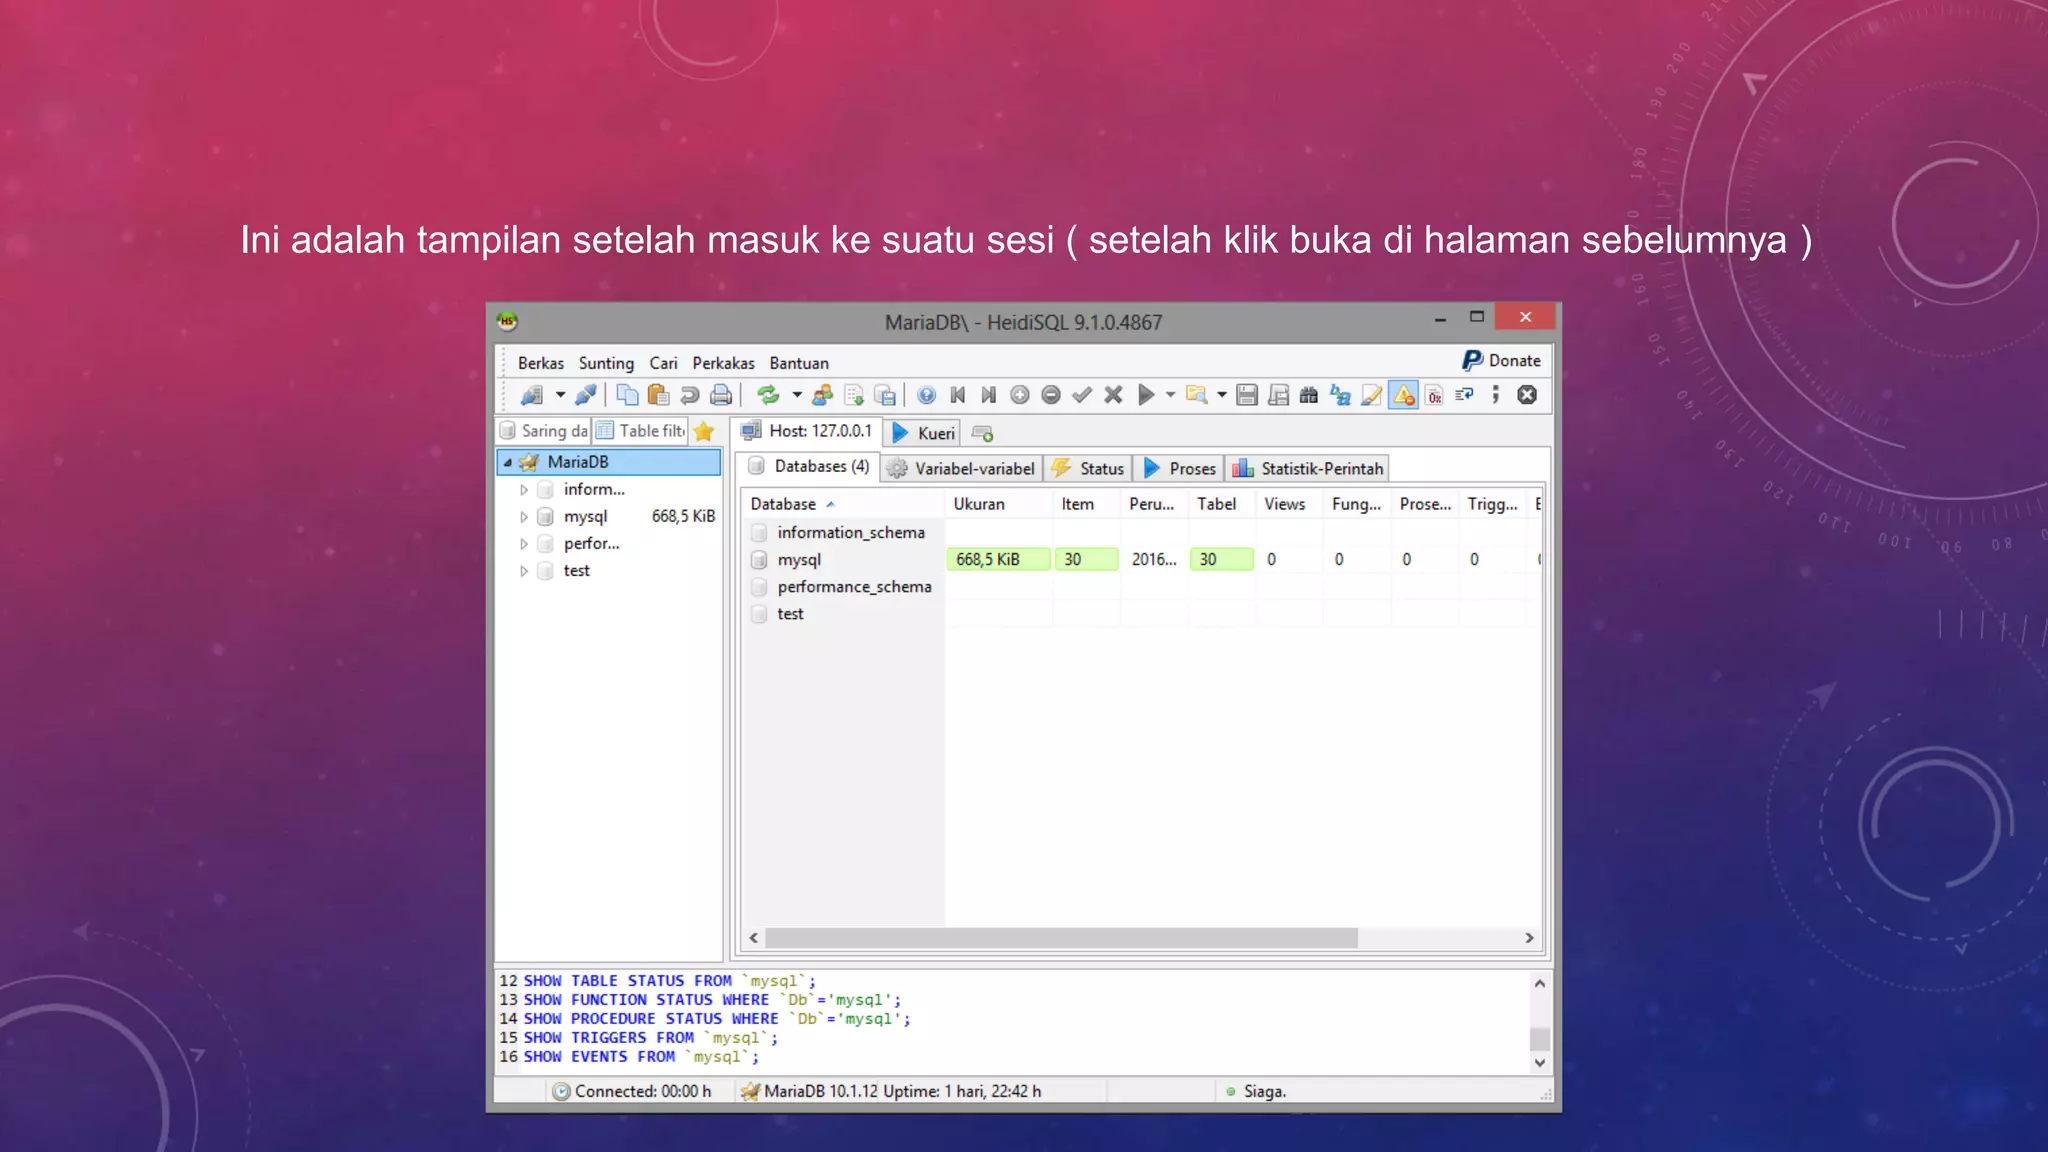This screenshot has height=1152, width=2048.
Task: Click the Views column header
Action: [x=1289, y=504]
